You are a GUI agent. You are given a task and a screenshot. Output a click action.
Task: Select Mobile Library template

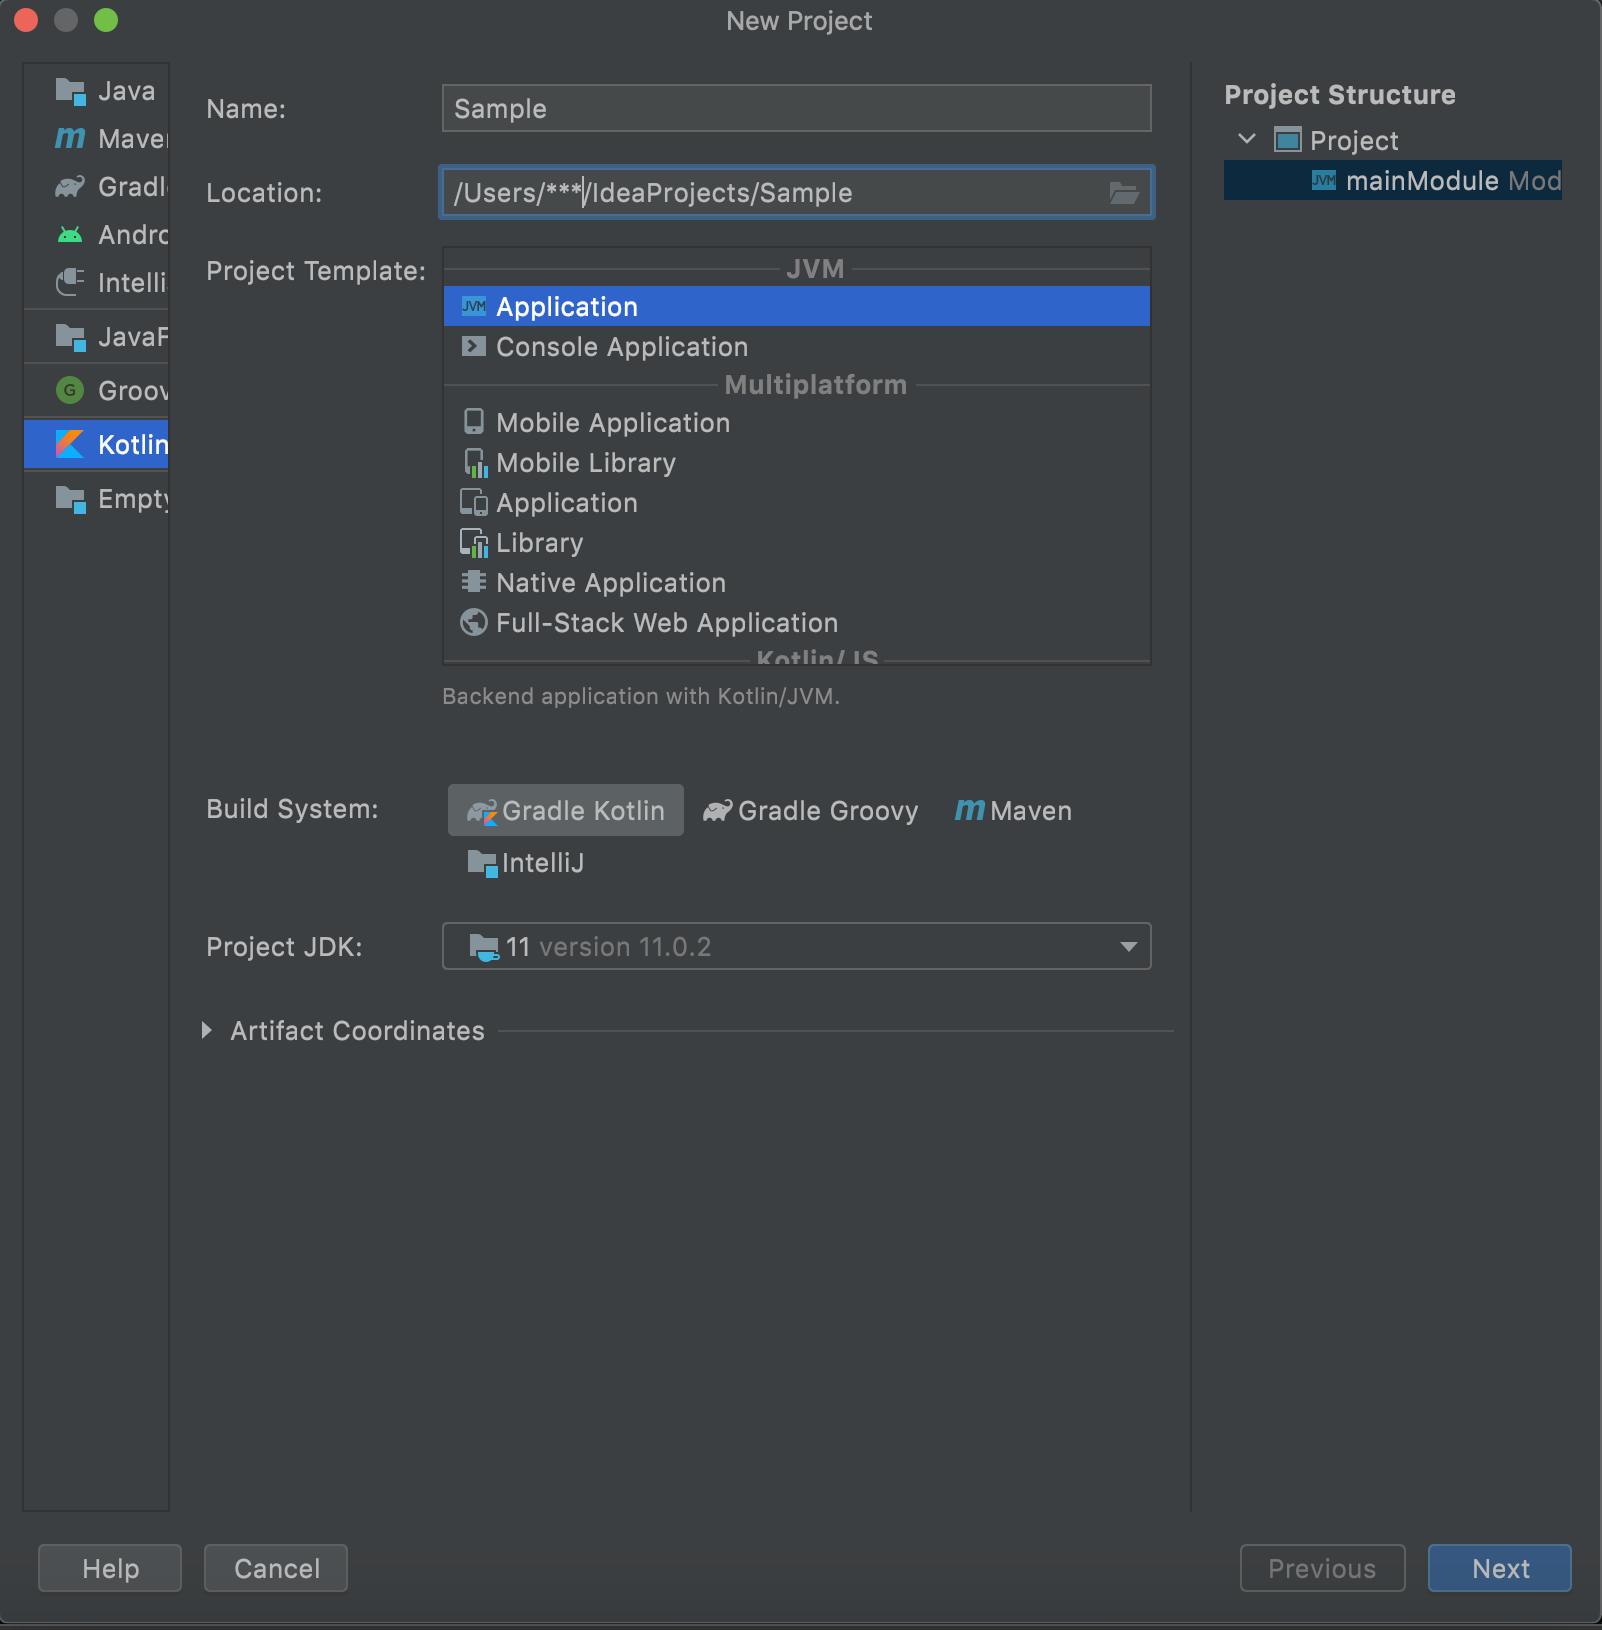[x=796, y=462]
